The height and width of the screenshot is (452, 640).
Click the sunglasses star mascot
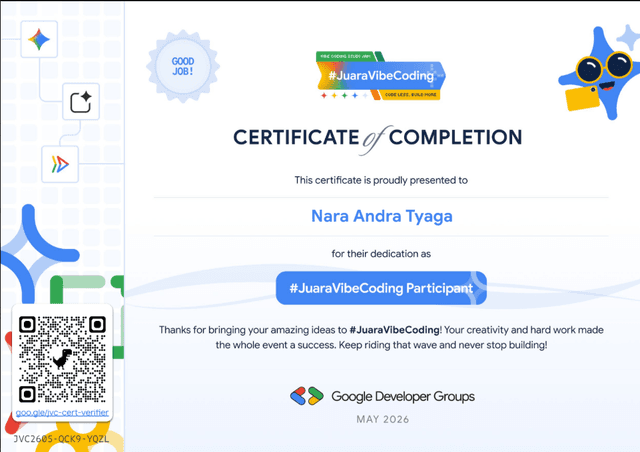point(598,73)
